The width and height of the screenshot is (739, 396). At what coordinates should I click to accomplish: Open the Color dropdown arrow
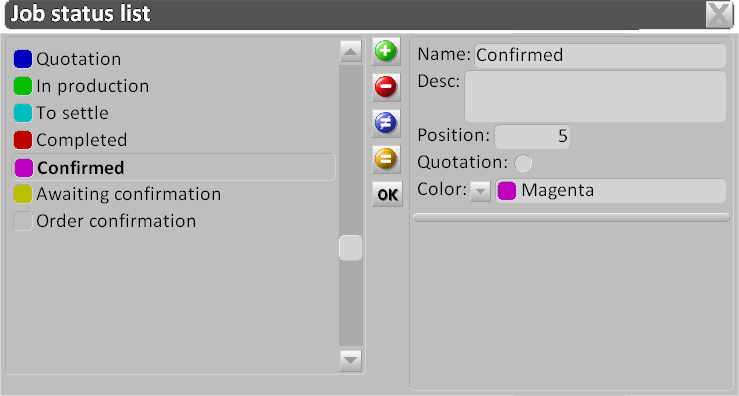[480, 191]
